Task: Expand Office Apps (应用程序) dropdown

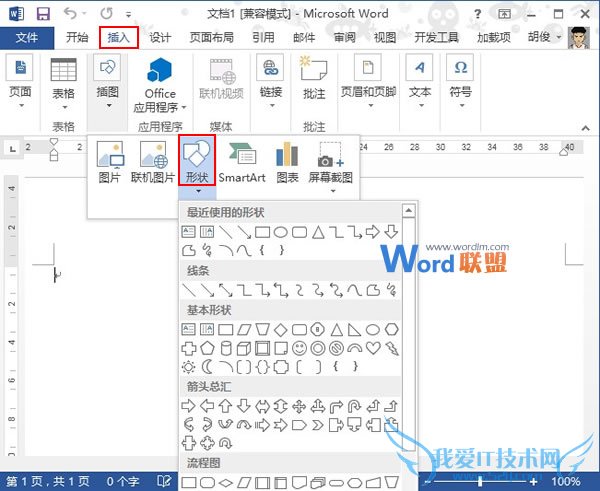Action: coord(184,107)
